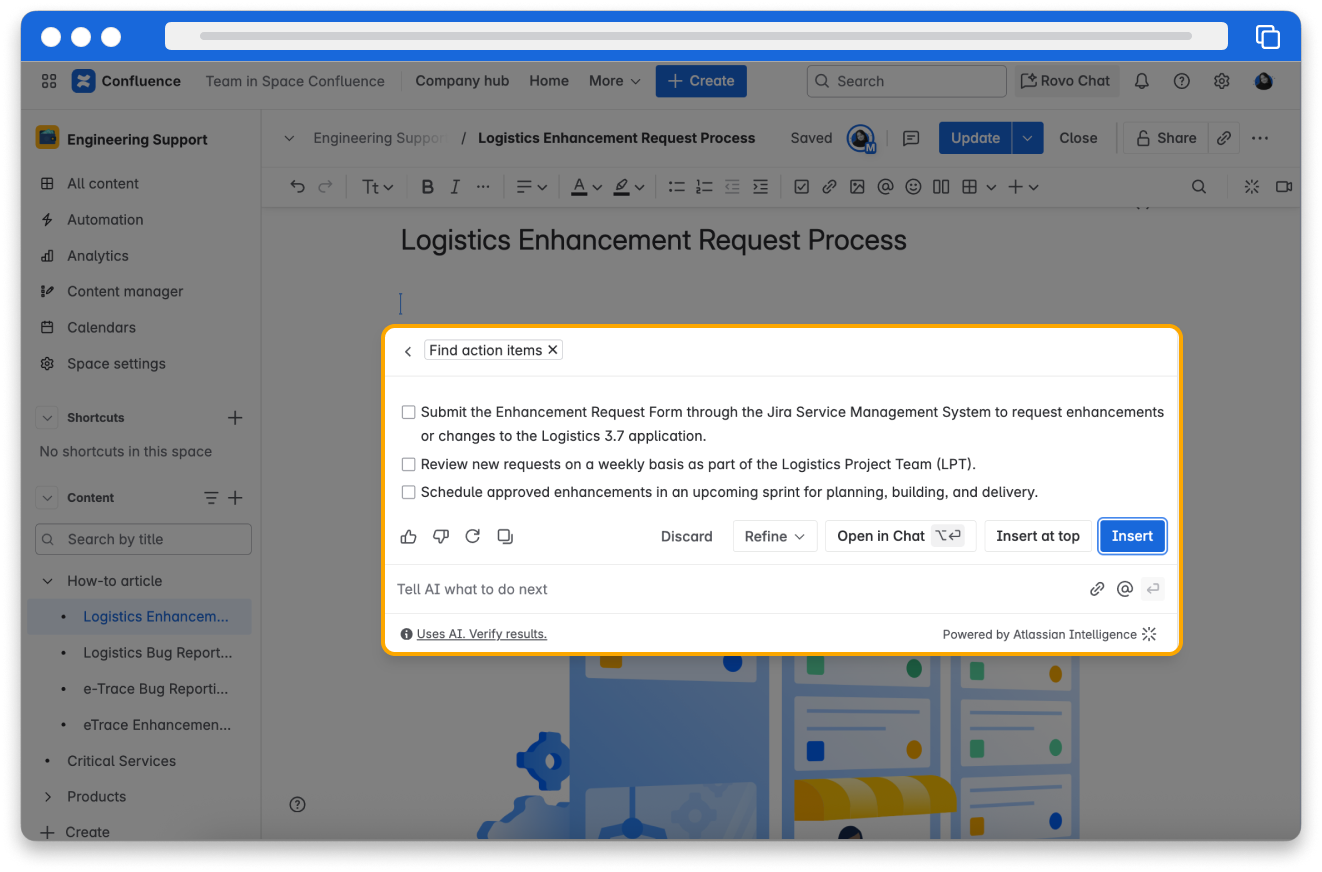
Task: Open Company hub
Action: (x=462, y=81)
